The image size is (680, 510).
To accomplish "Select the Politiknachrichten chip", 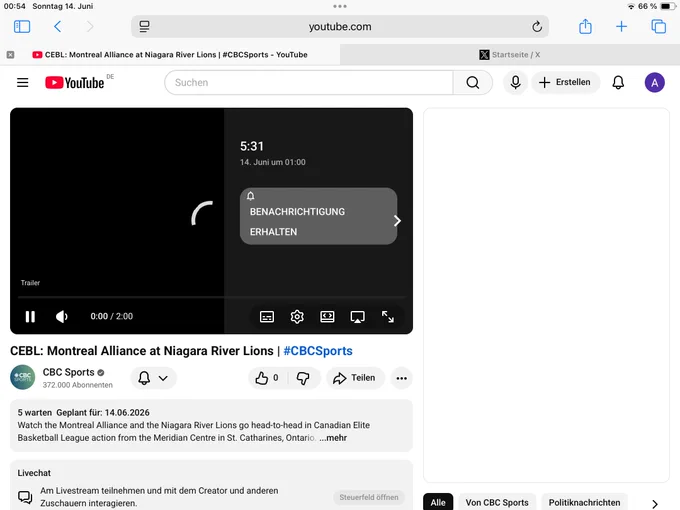I will 584,502.
